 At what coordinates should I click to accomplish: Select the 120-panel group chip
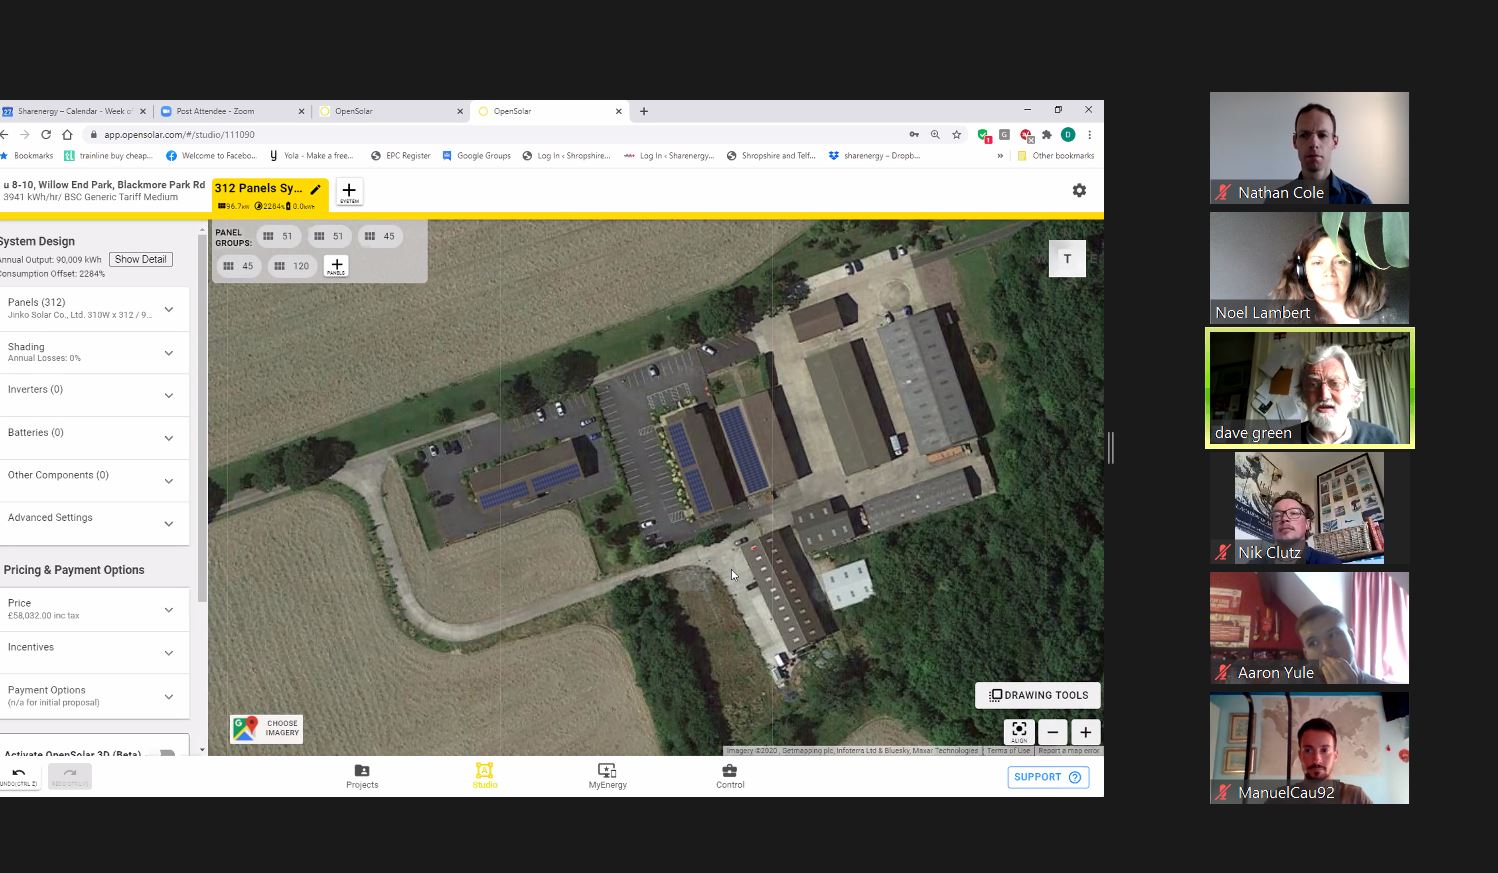pos(291,266)
